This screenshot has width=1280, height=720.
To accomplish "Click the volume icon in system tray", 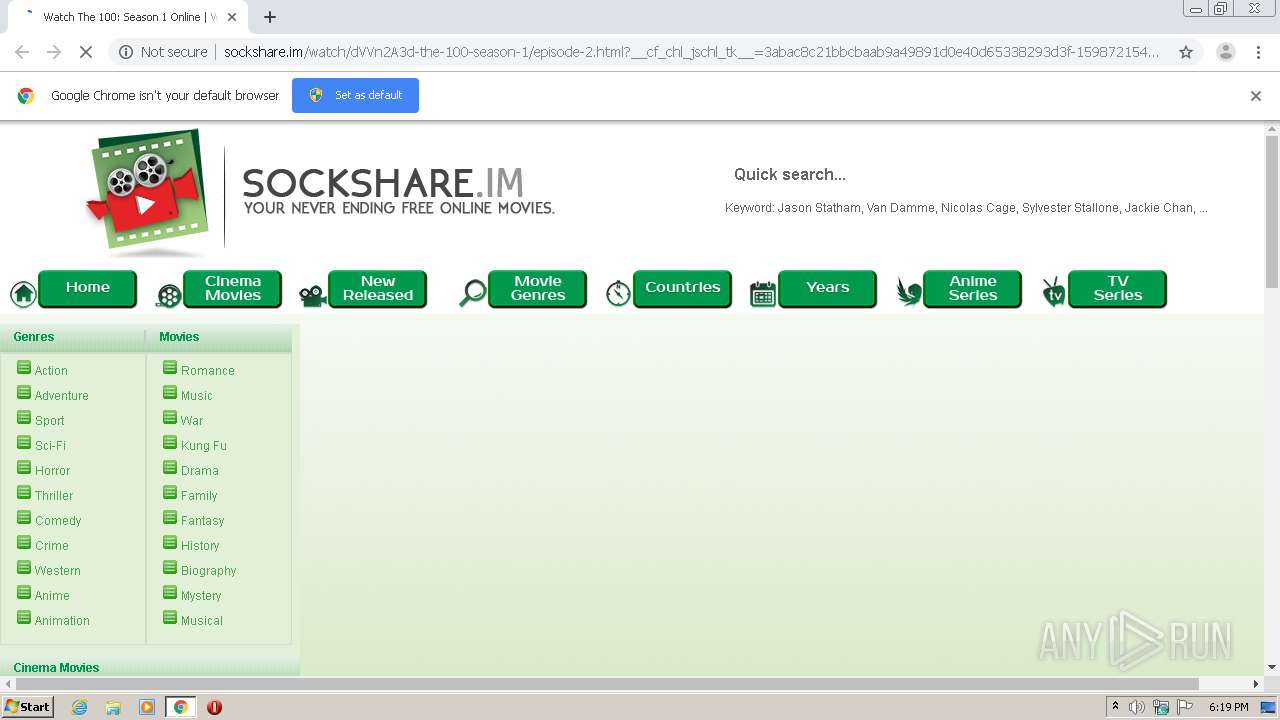I will [1137, 707].
